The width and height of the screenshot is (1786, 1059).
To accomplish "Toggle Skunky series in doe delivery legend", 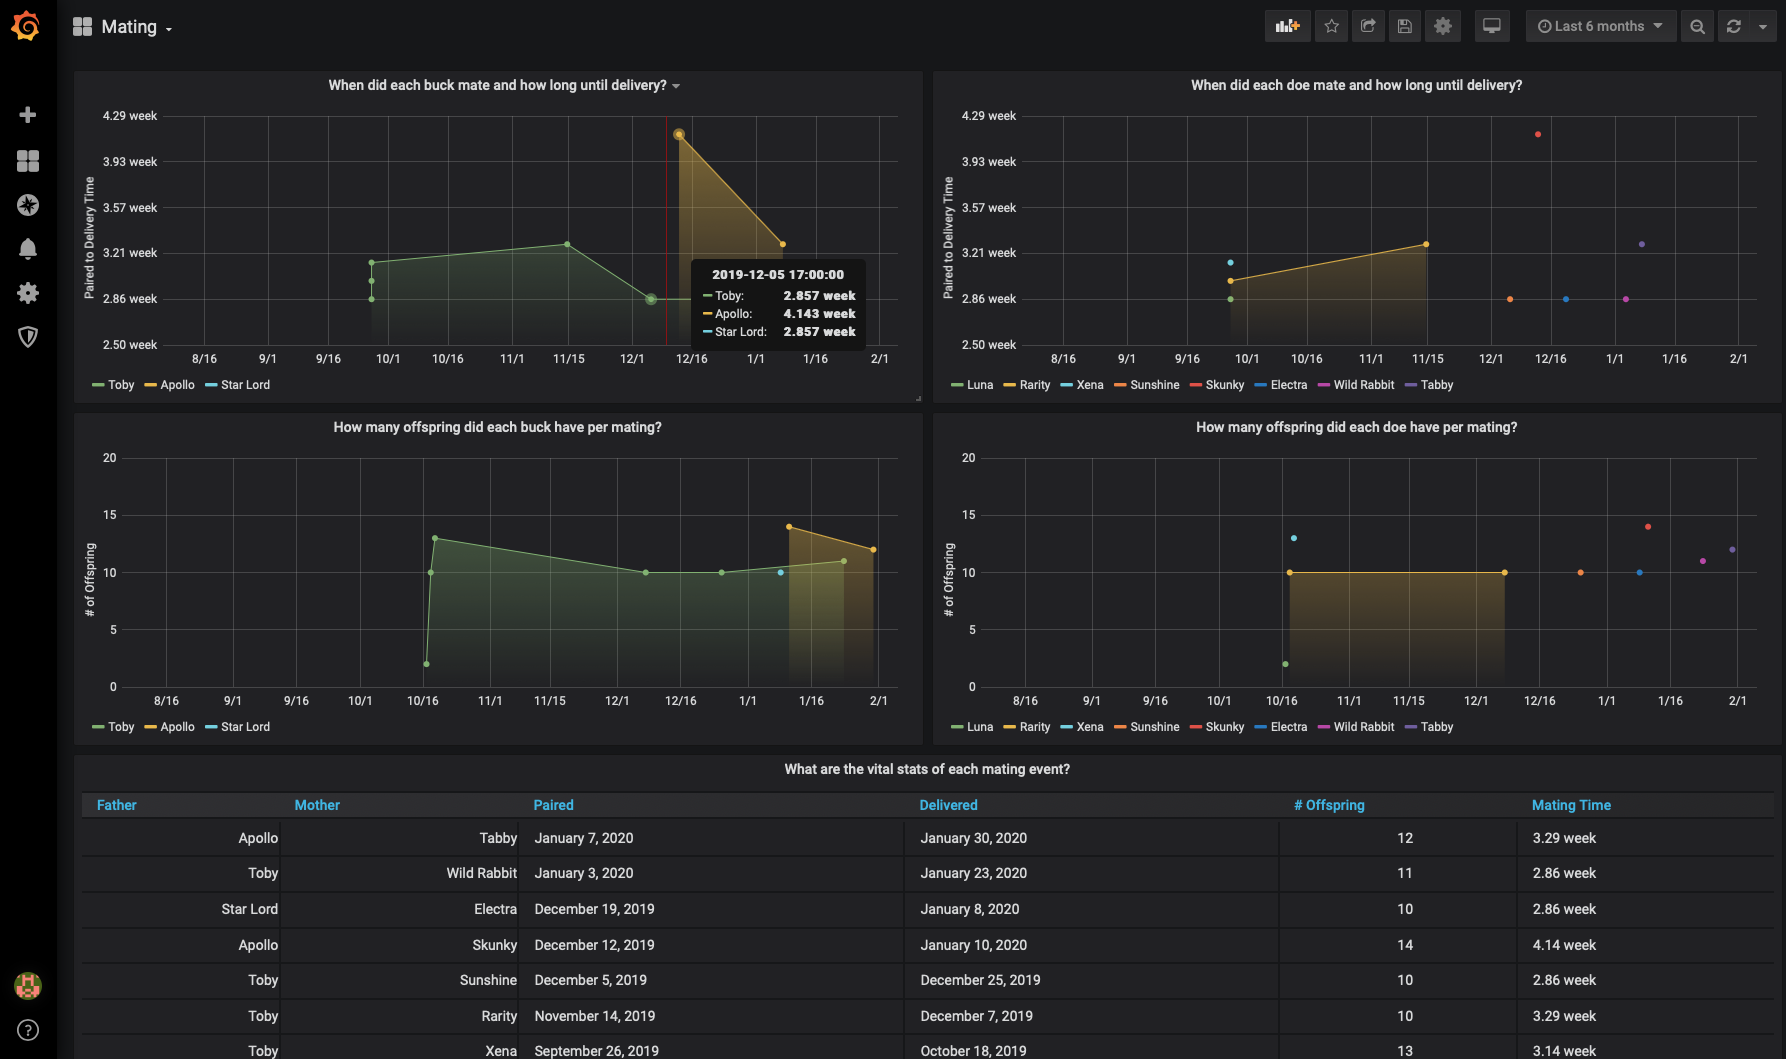I will 1225,385.
